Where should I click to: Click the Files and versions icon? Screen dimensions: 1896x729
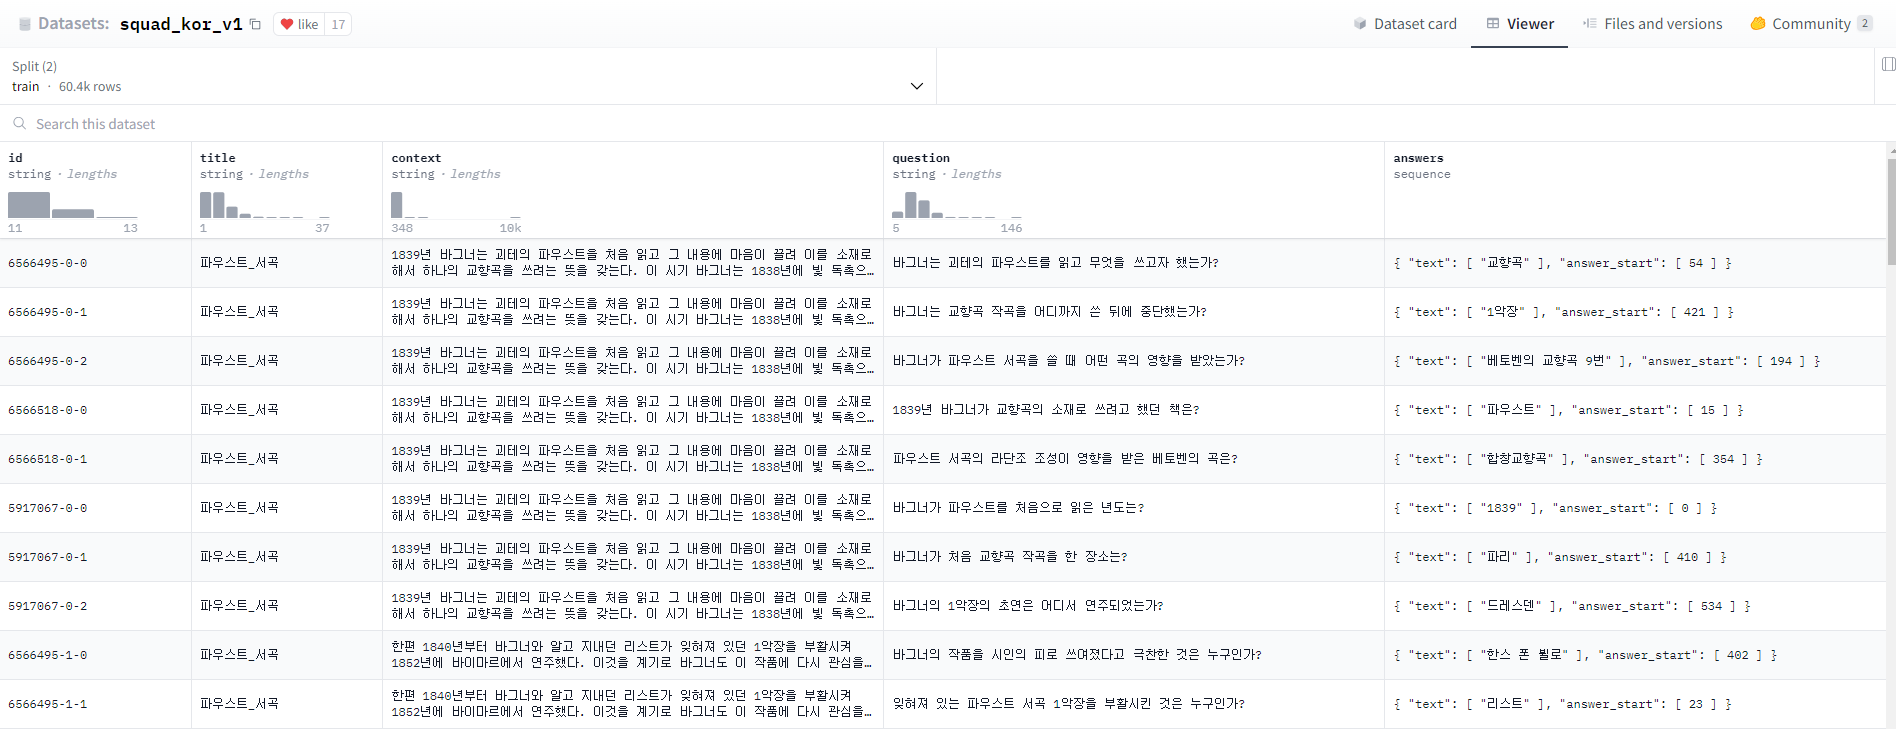pos(1589,23)
